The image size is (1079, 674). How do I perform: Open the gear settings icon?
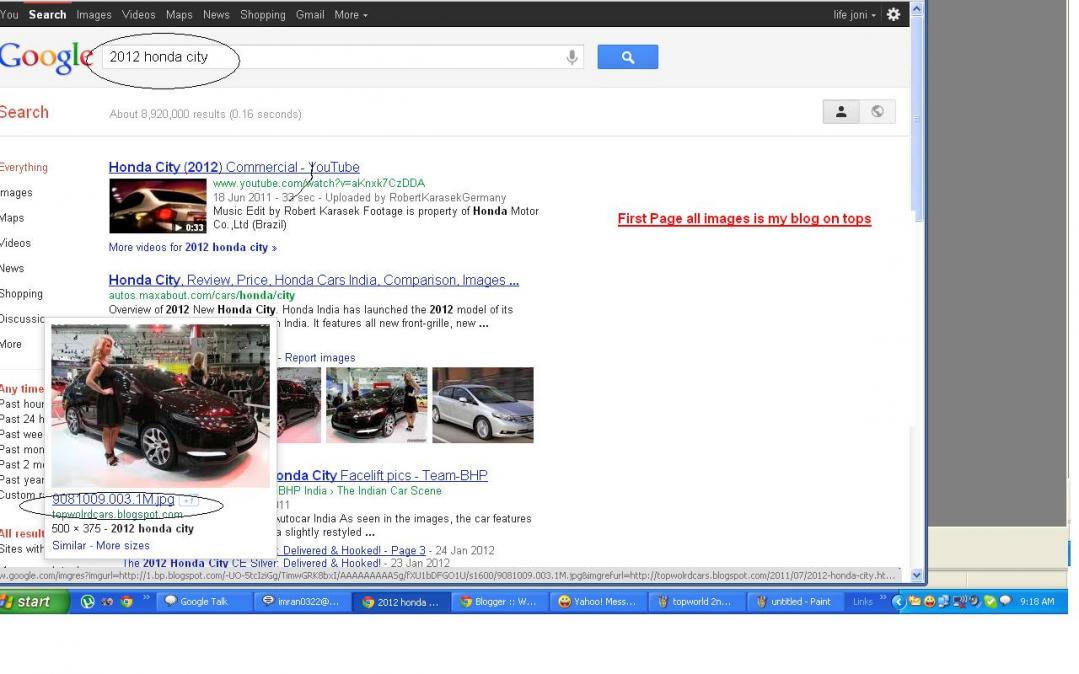(x=893, y=14)
